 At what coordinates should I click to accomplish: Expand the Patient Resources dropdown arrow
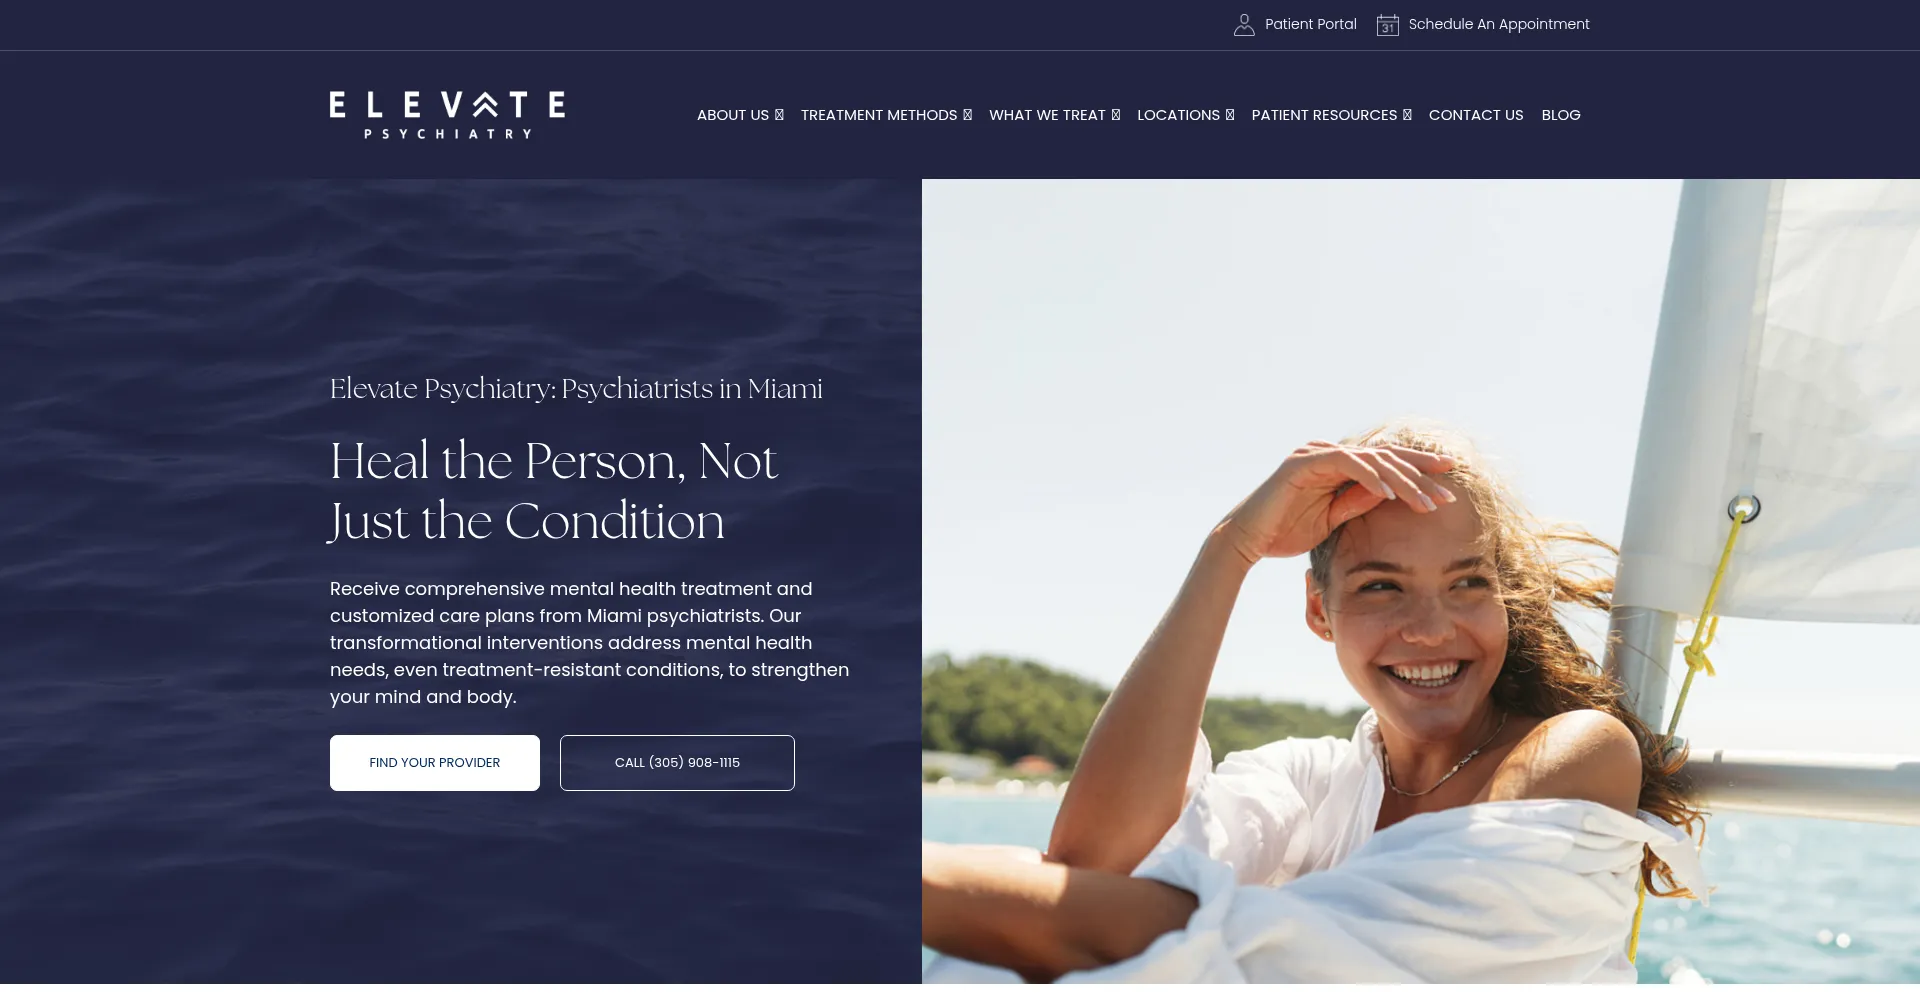click(1407, 115)
